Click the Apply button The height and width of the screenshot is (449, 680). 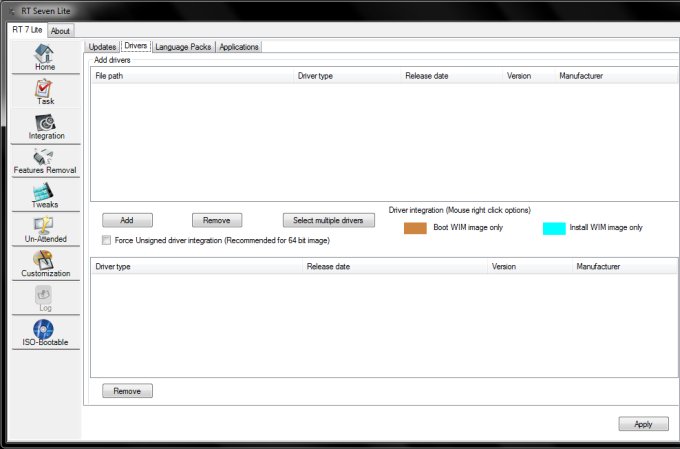click(643, 424)
